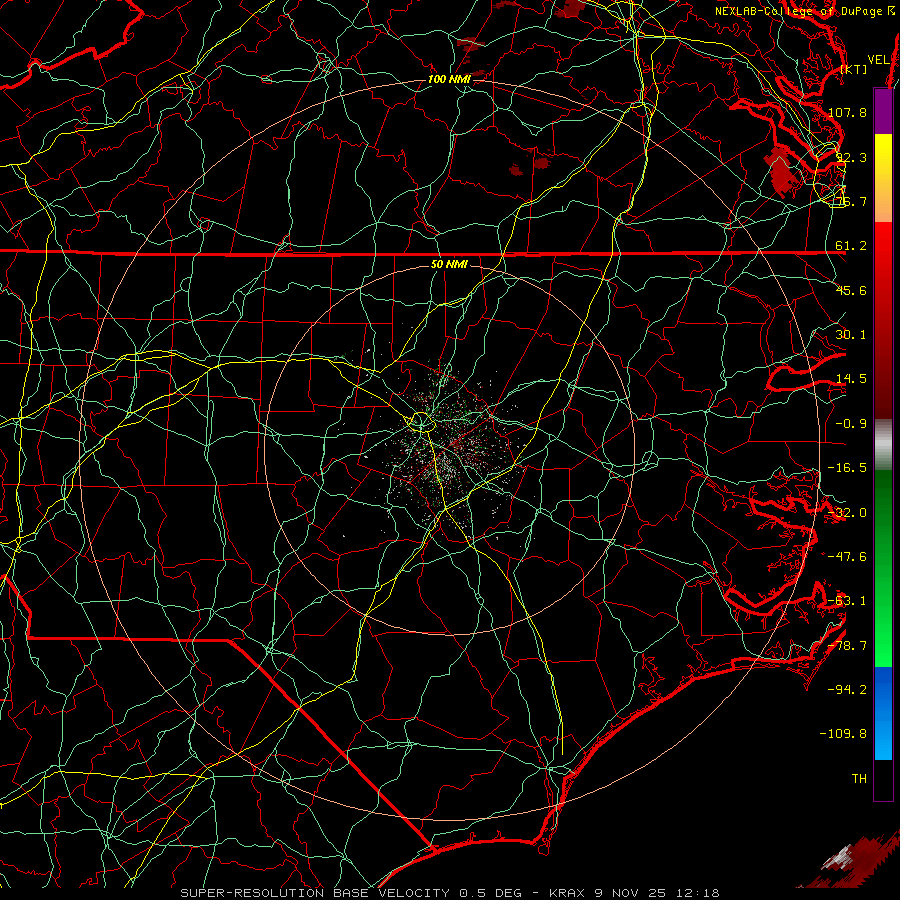Click the yellow-orange band in the velocity legend
The image size is (900, 900).
(x=883, y=178)
